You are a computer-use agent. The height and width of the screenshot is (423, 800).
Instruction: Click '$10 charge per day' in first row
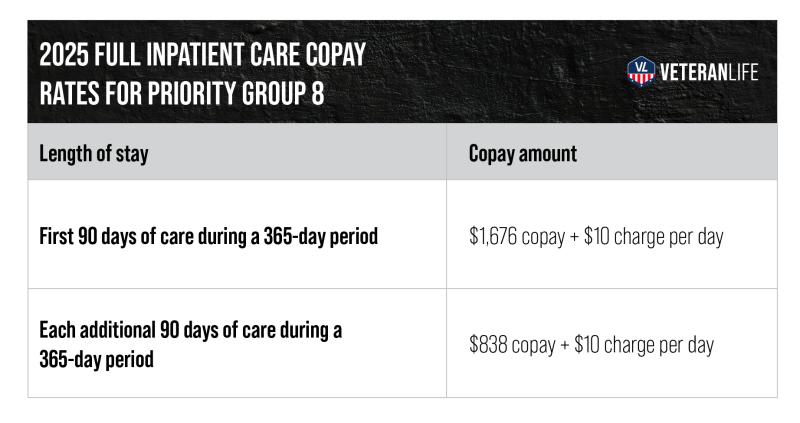coord(654,236)
